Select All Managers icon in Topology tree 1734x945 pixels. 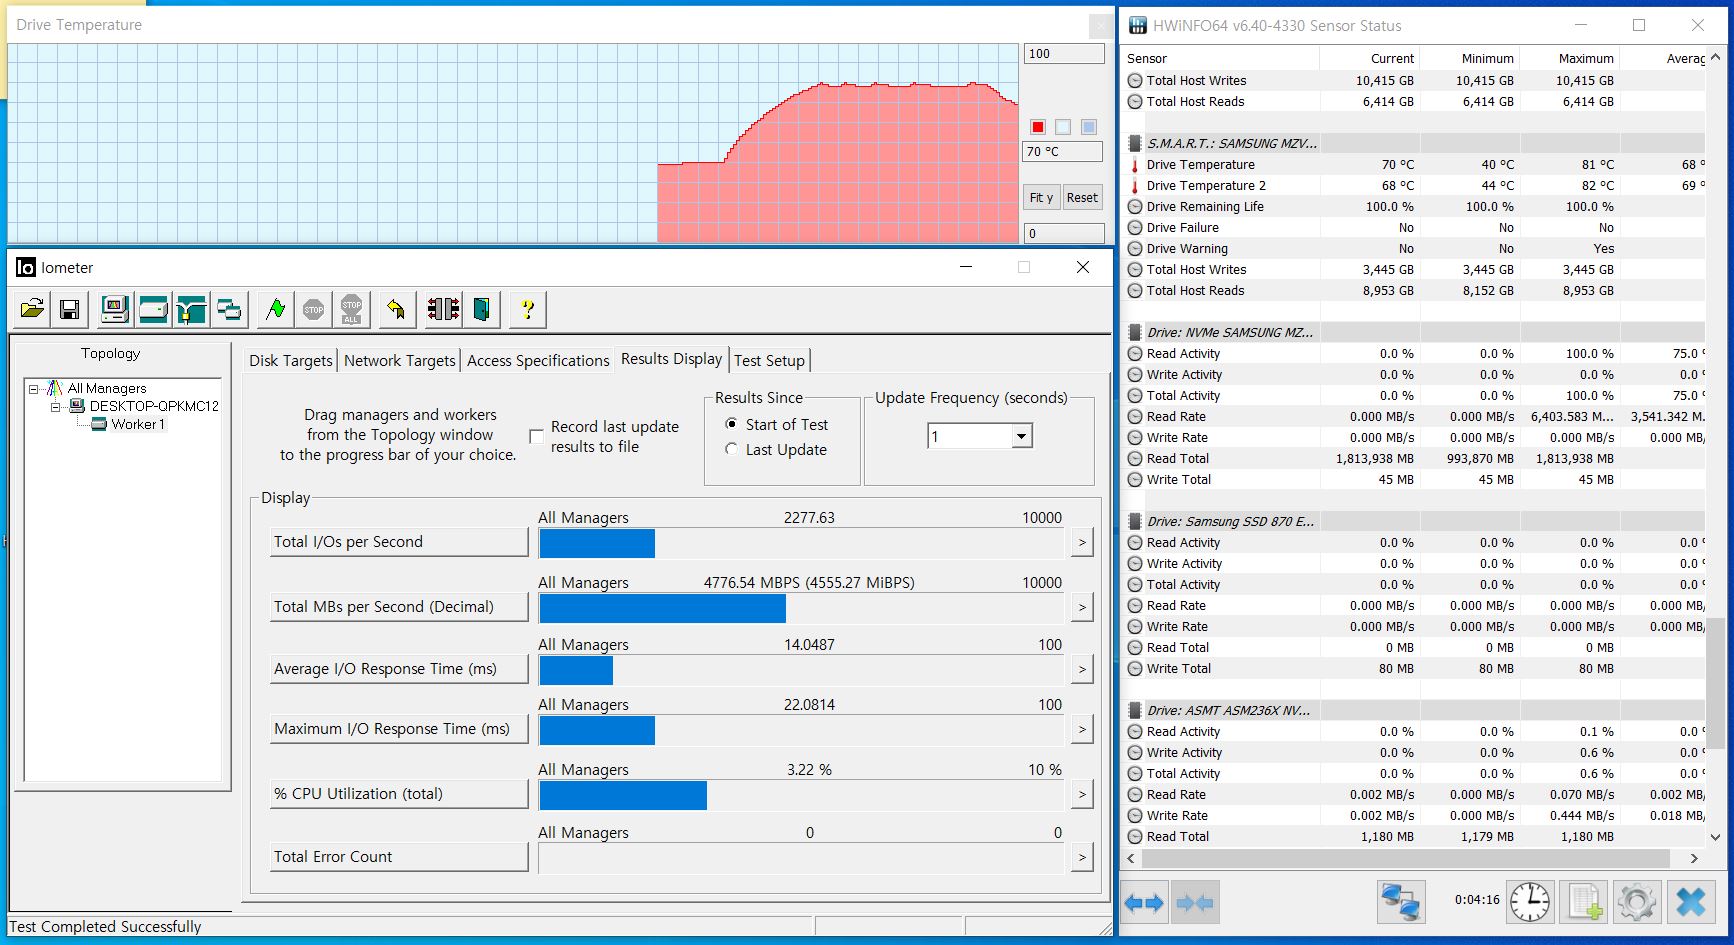pos(54,388)
